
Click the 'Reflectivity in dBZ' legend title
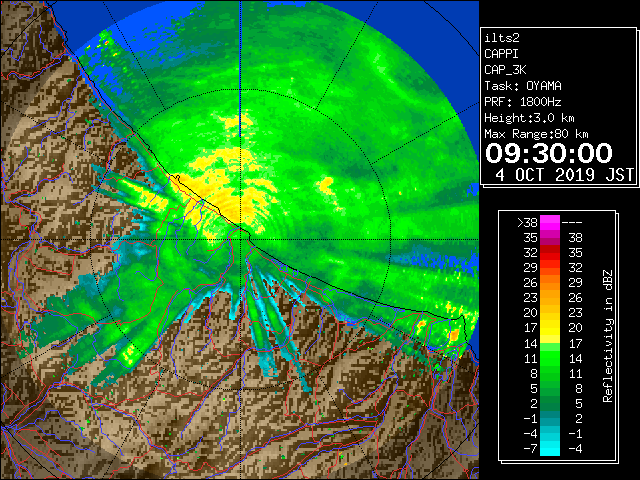pyautogui.click(x=608, y=336)
